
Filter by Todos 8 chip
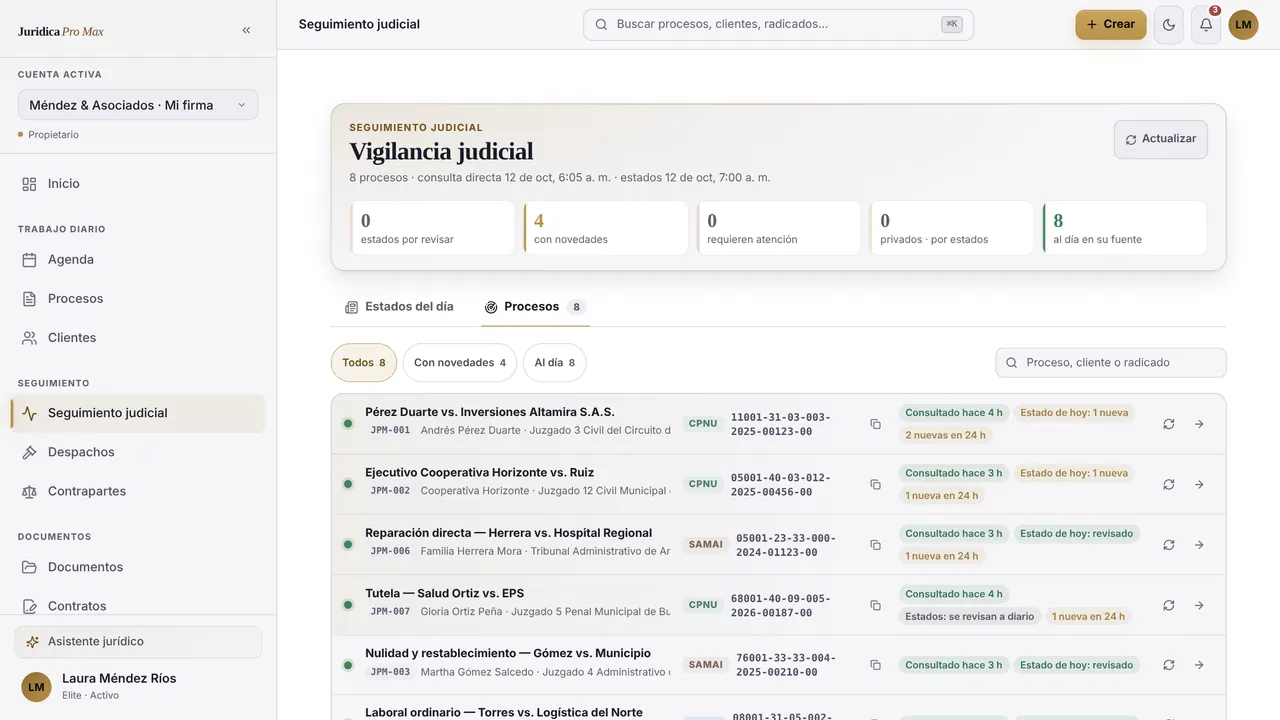364,363
